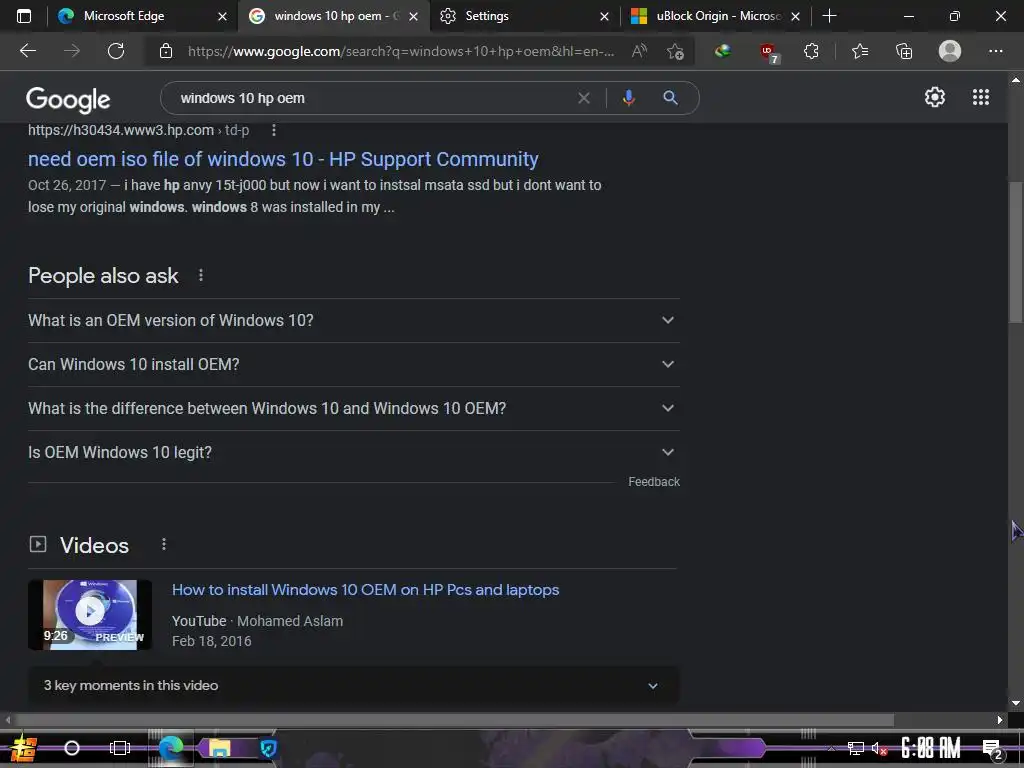Viewport: 1024px width, 768px height.
Task: Open Task View in taskbar
Action: pyautogui.click(x=120, y=748)
